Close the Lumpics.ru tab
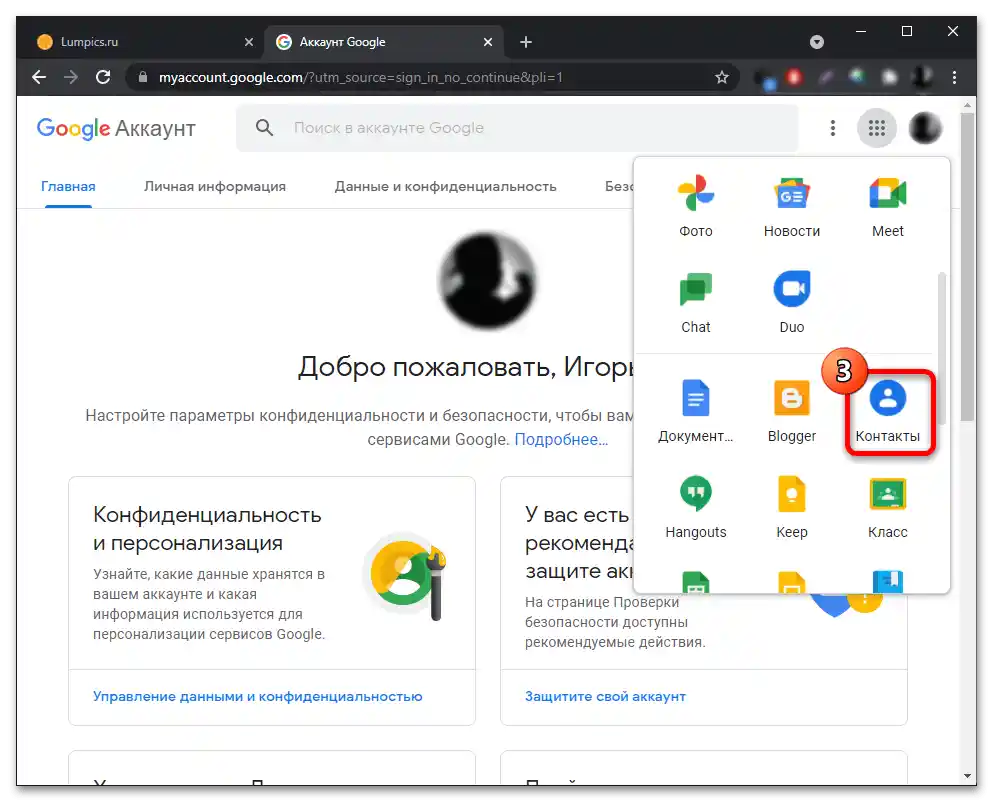 click(249, 42)
